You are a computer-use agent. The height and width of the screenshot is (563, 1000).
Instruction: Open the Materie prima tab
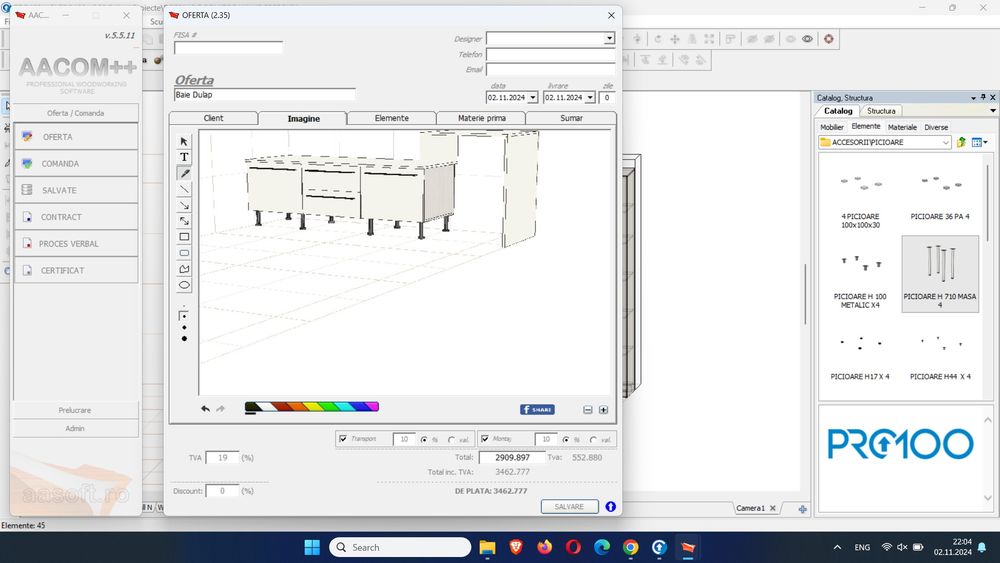481,118
